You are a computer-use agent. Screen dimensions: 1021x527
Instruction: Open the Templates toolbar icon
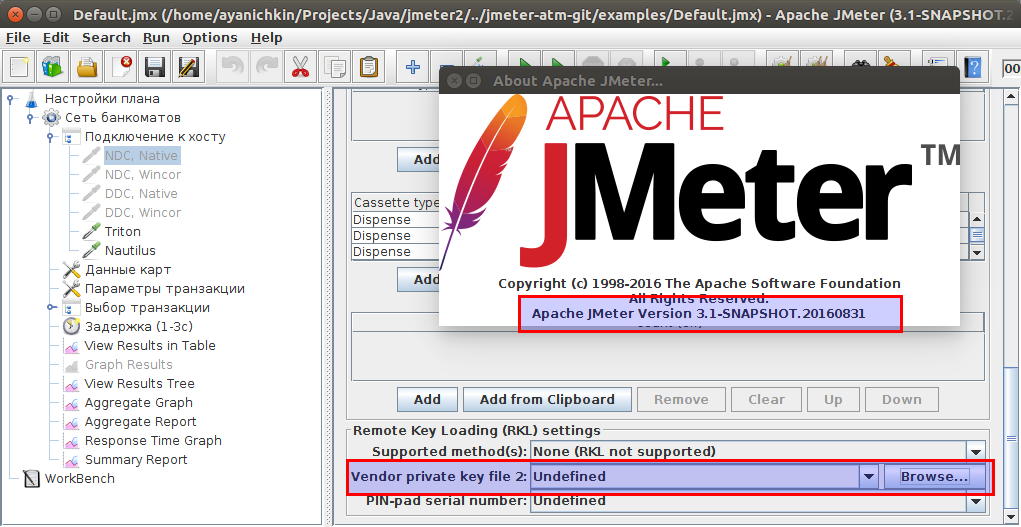pyautogui.click(x=53, y=66)
